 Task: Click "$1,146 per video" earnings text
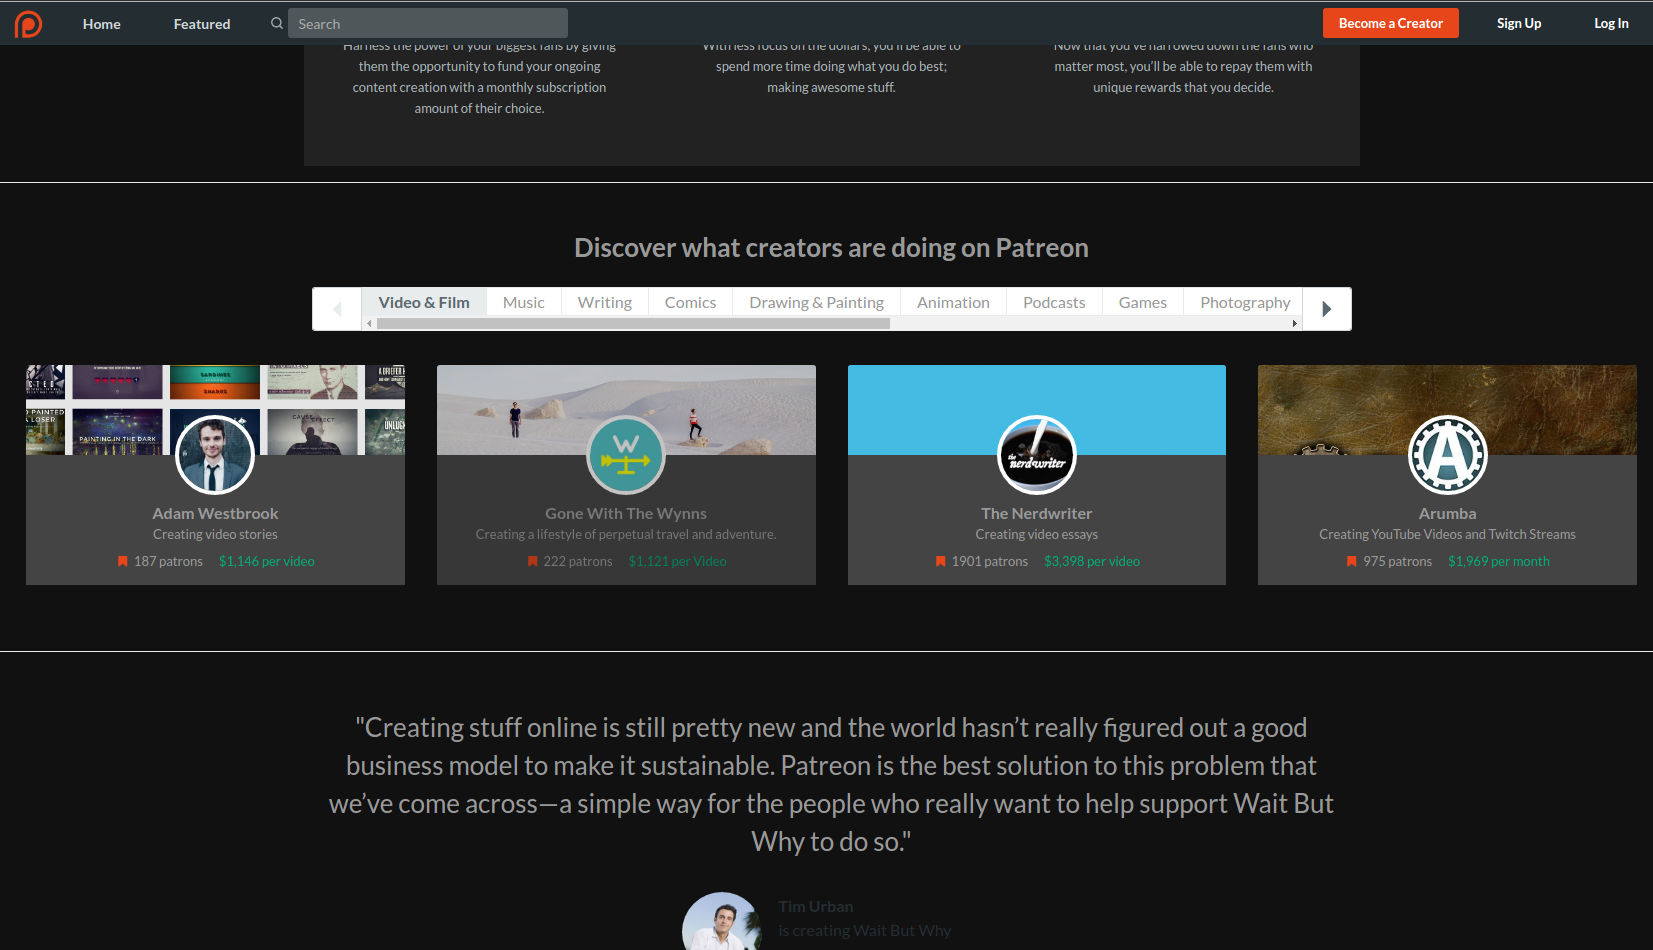pyautogui.click(x=267, y=562)
